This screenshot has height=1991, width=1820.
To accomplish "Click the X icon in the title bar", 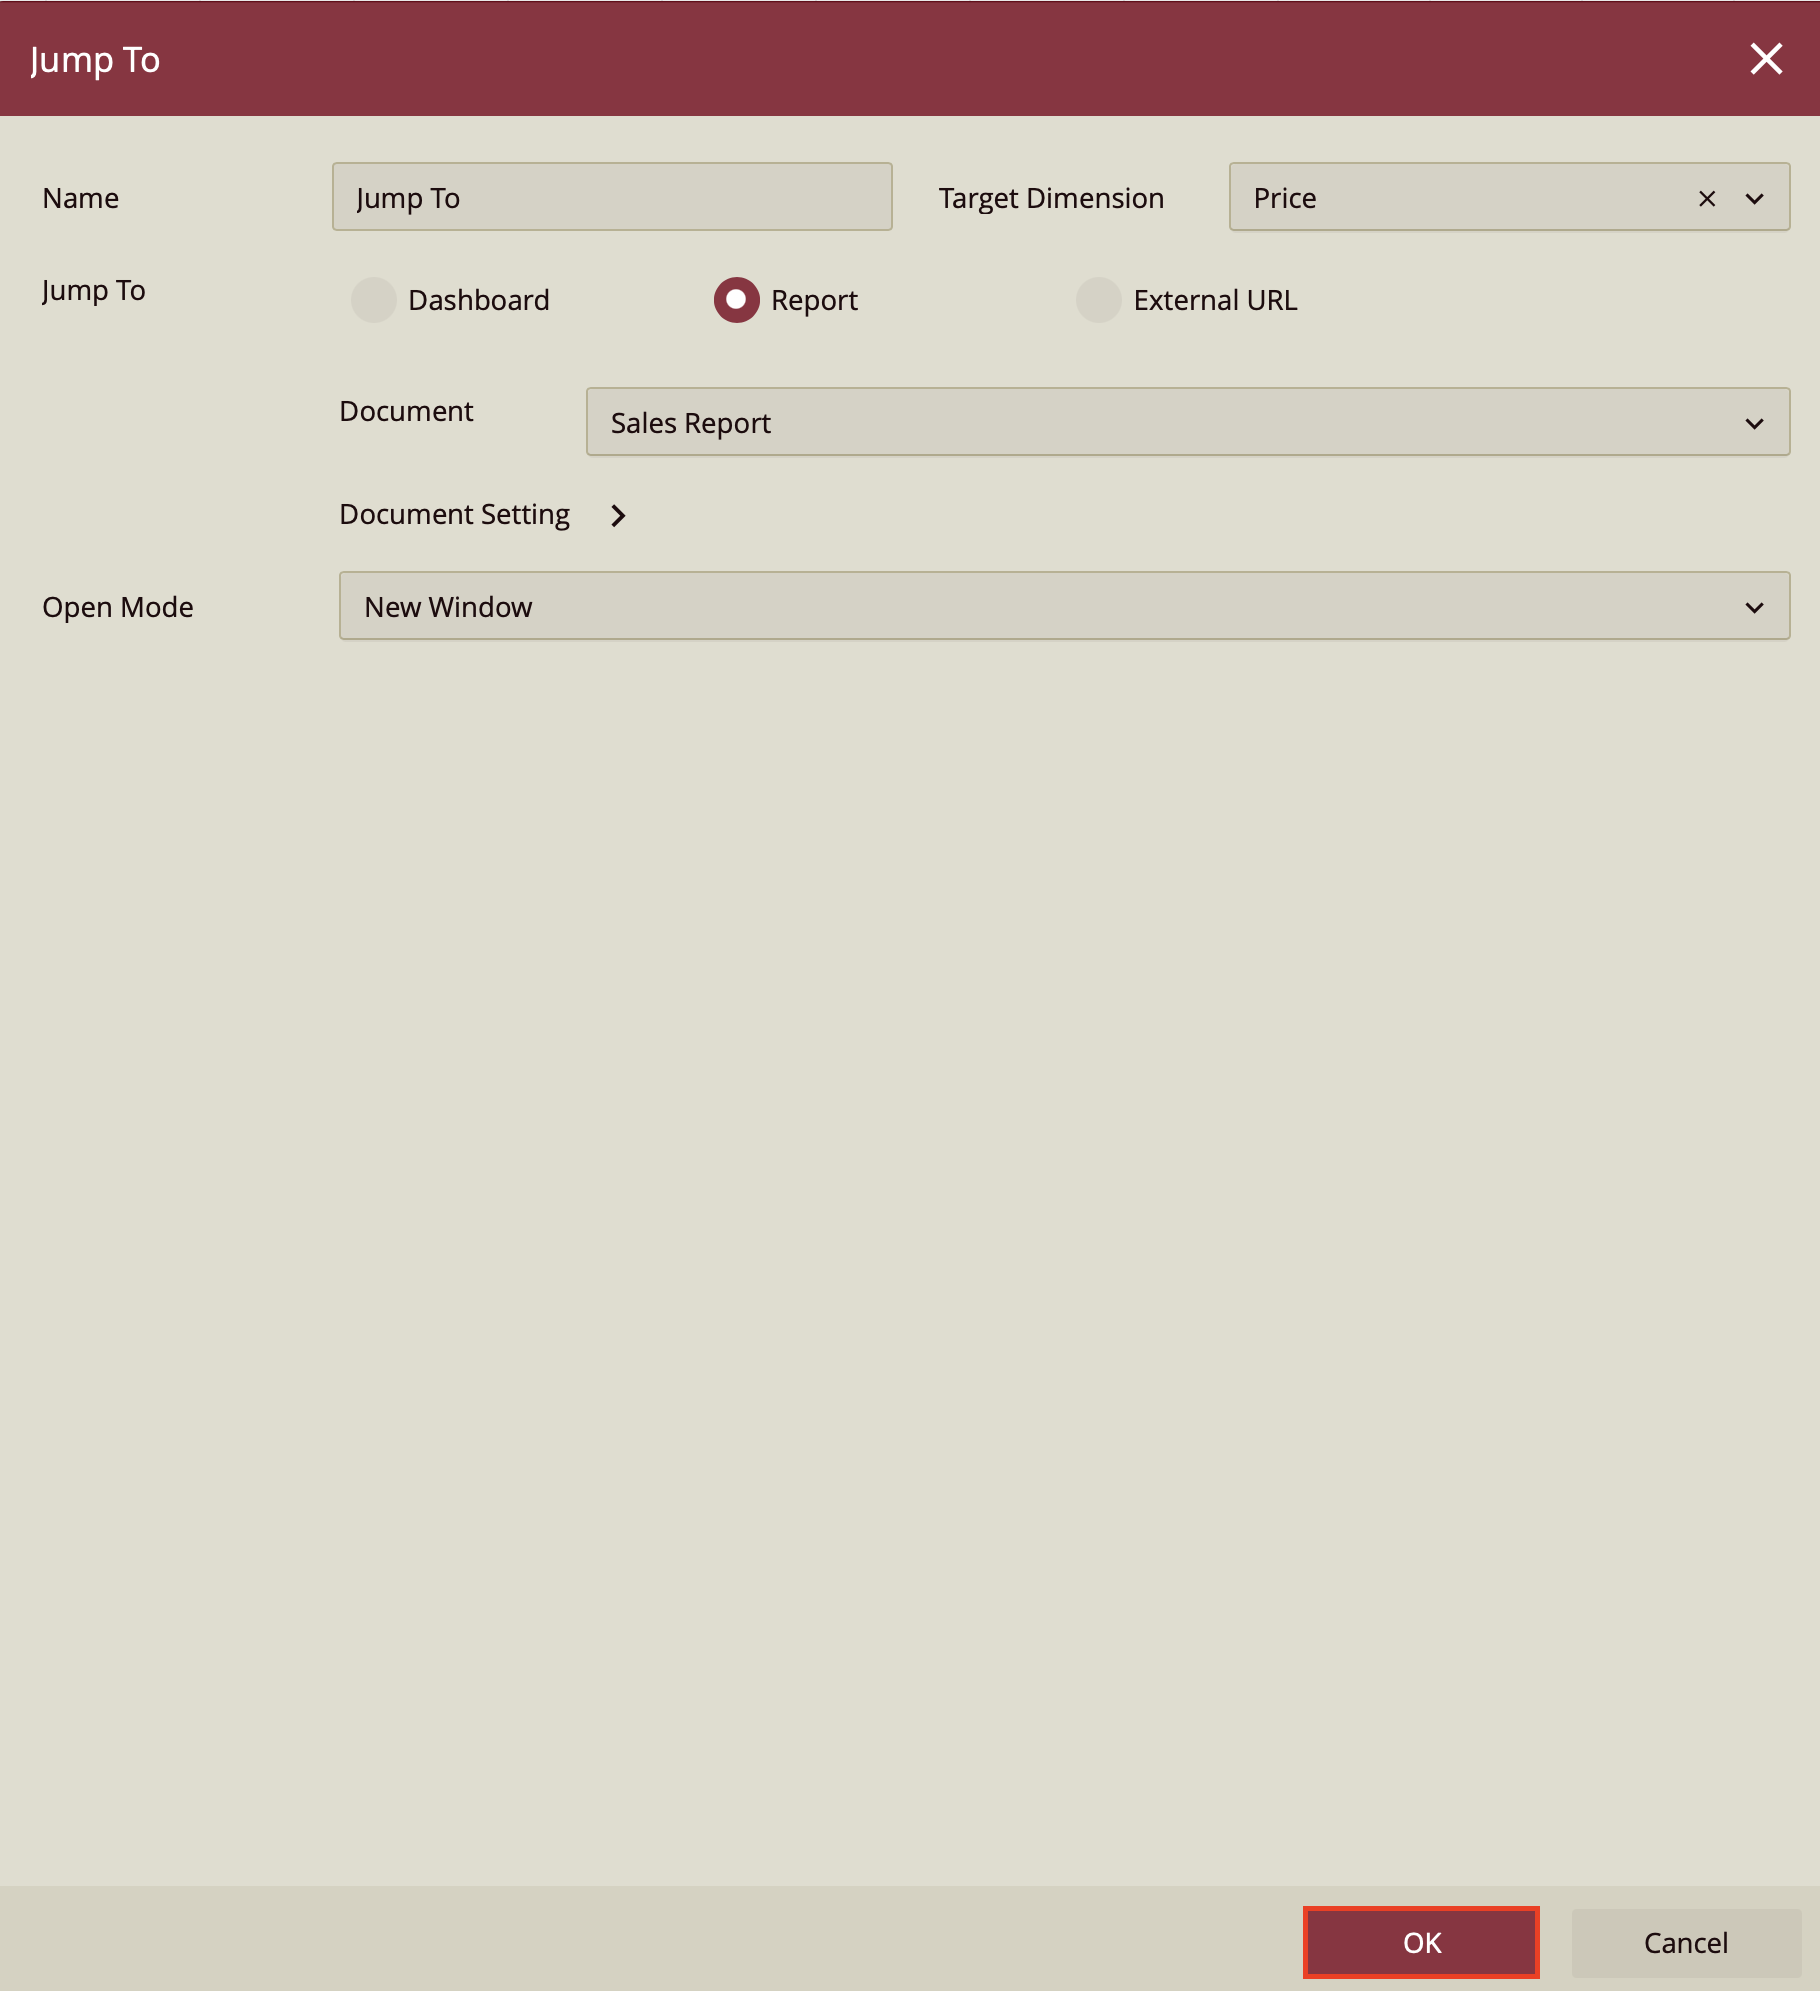I will pos(1766,59).
